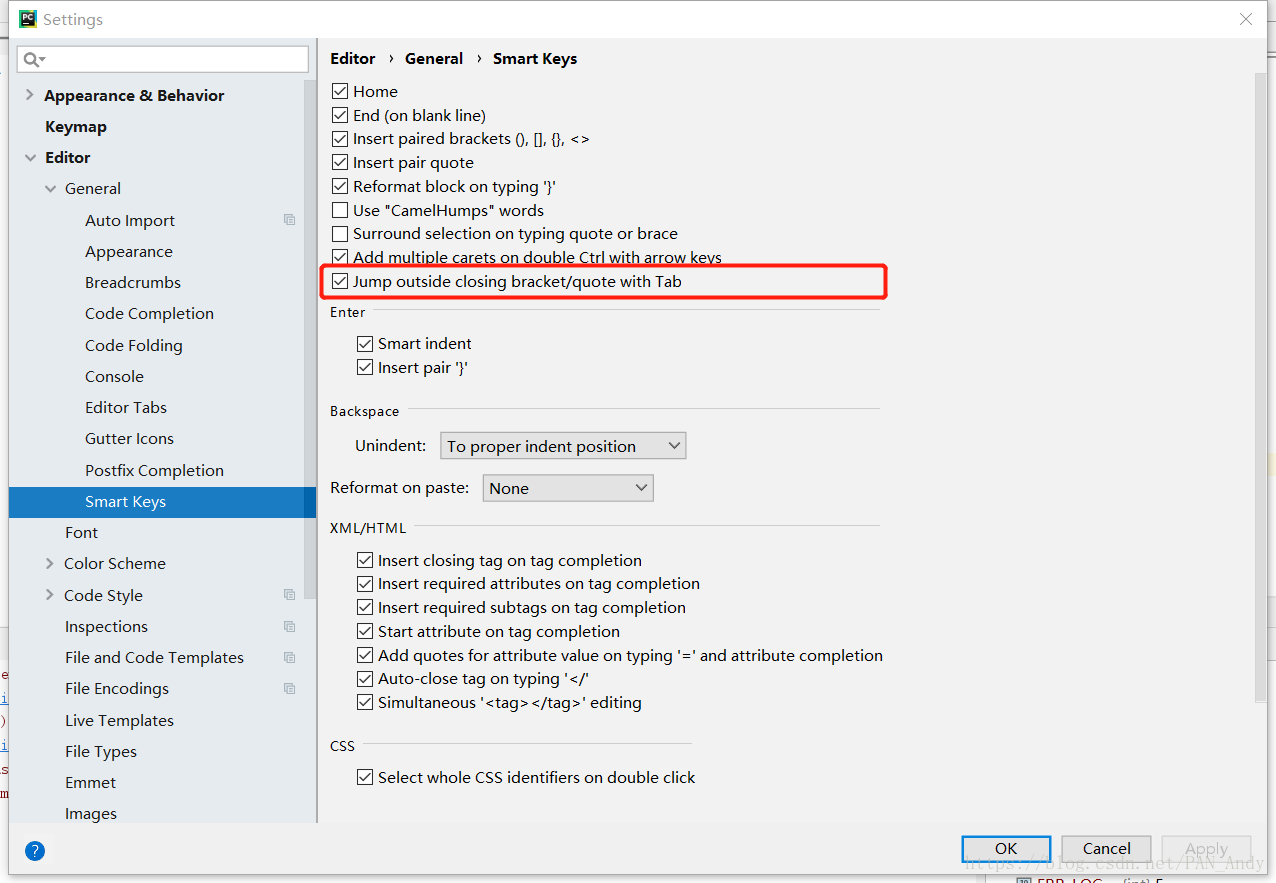Click General in the breadcrumb path

434,58
